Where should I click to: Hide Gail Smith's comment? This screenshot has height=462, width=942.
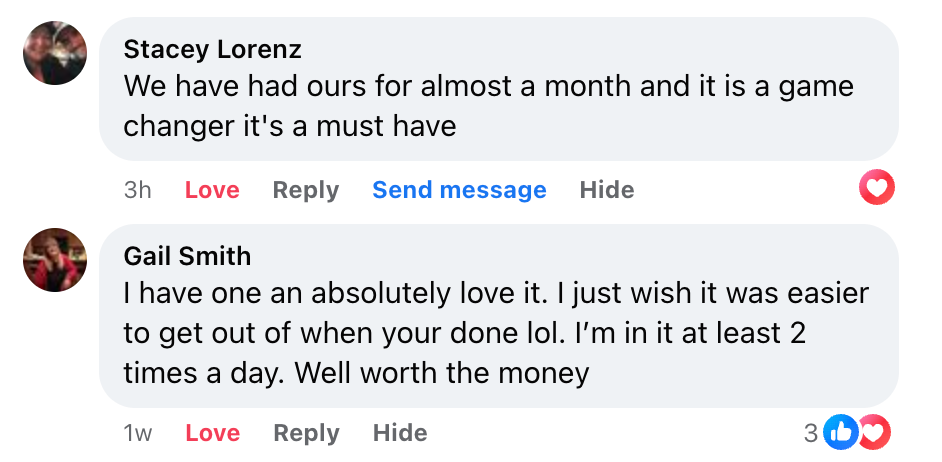tap(400, 433)
